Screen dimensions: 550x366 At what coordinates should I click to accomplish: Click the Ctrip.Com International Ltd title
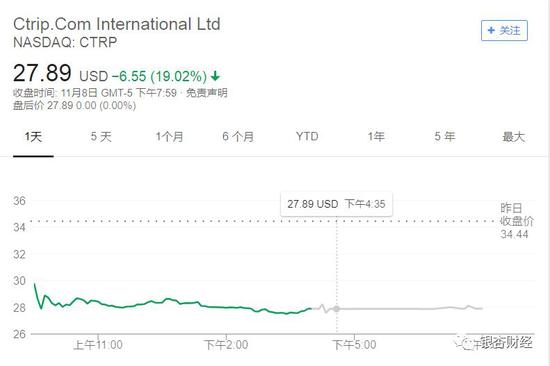117,24
